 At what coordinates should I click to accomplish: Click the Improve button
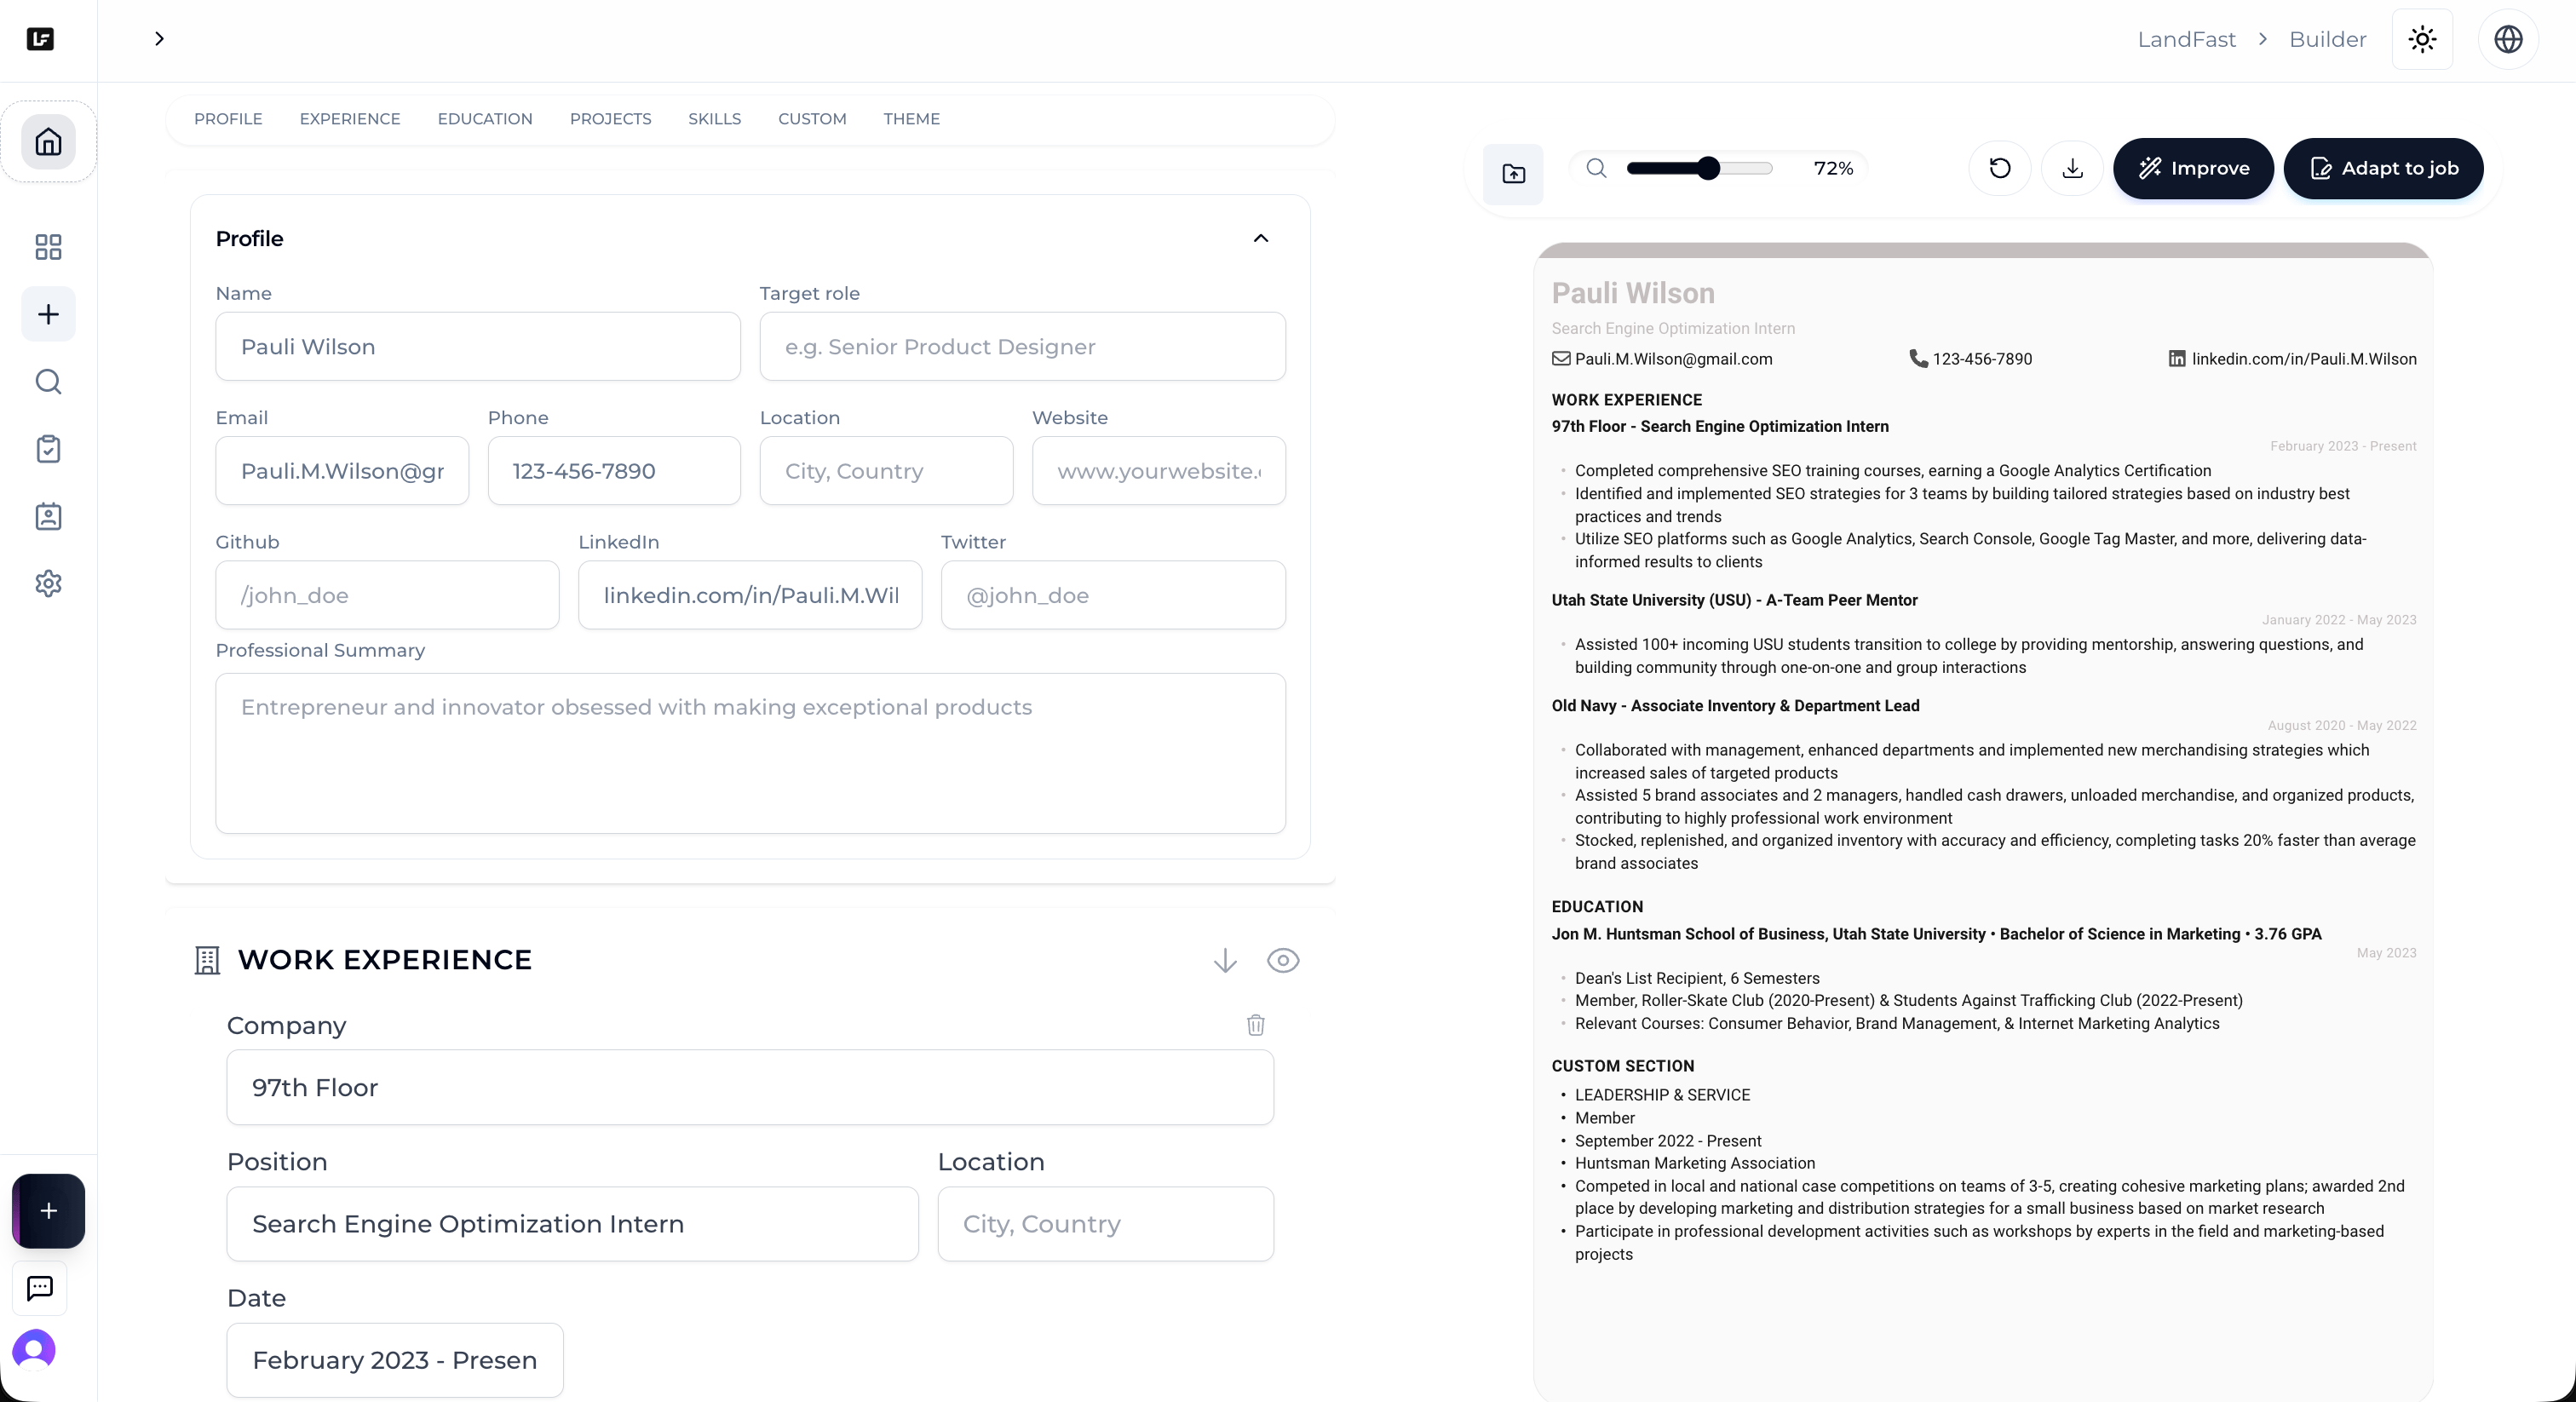coord(2193,168)
